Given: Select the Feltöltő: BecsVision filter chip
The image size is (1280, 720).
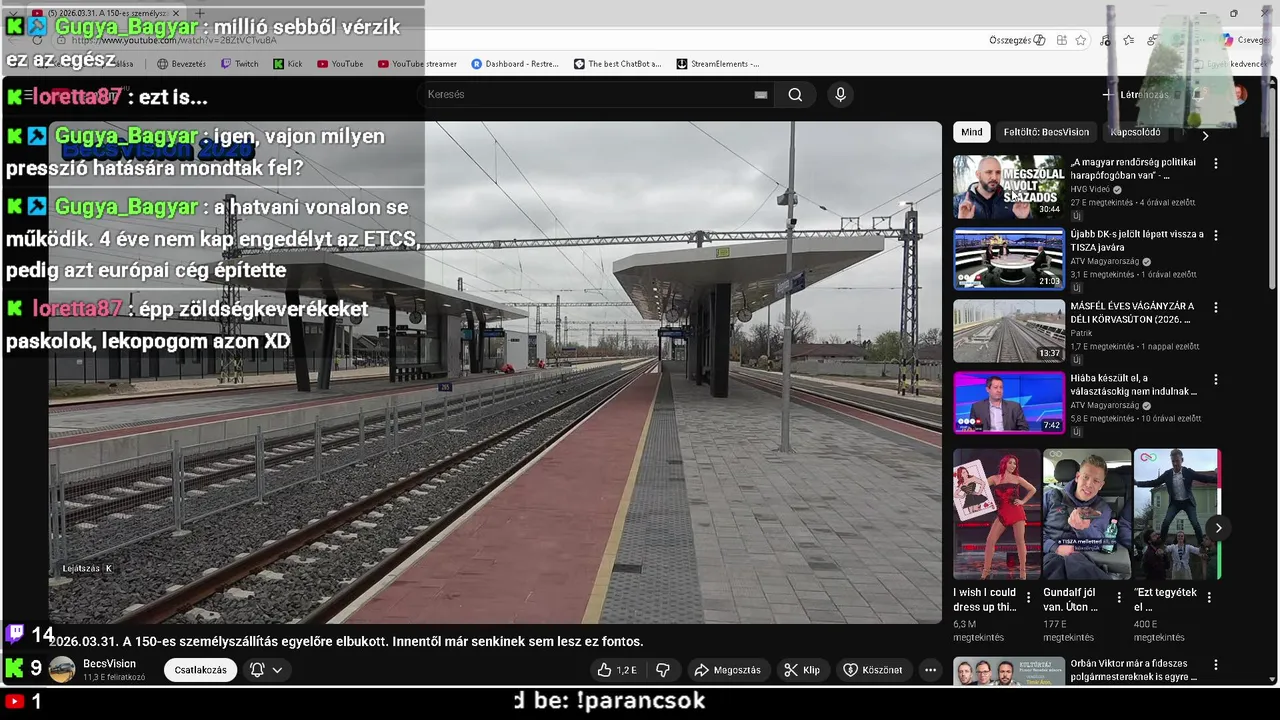Looking at the screenshot, I should point(1046,132).
